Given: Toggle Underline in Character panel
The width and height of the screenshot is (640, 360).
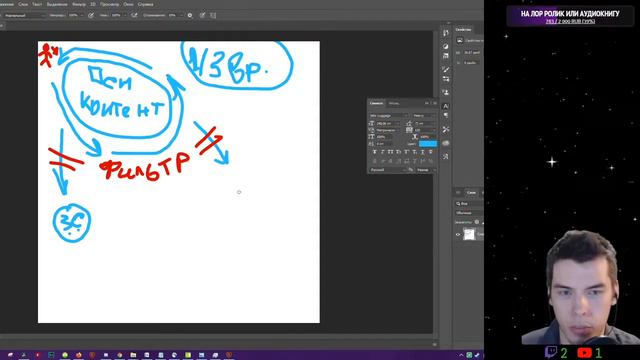Looking at the screenshot, I should click(x=422, y=152).
